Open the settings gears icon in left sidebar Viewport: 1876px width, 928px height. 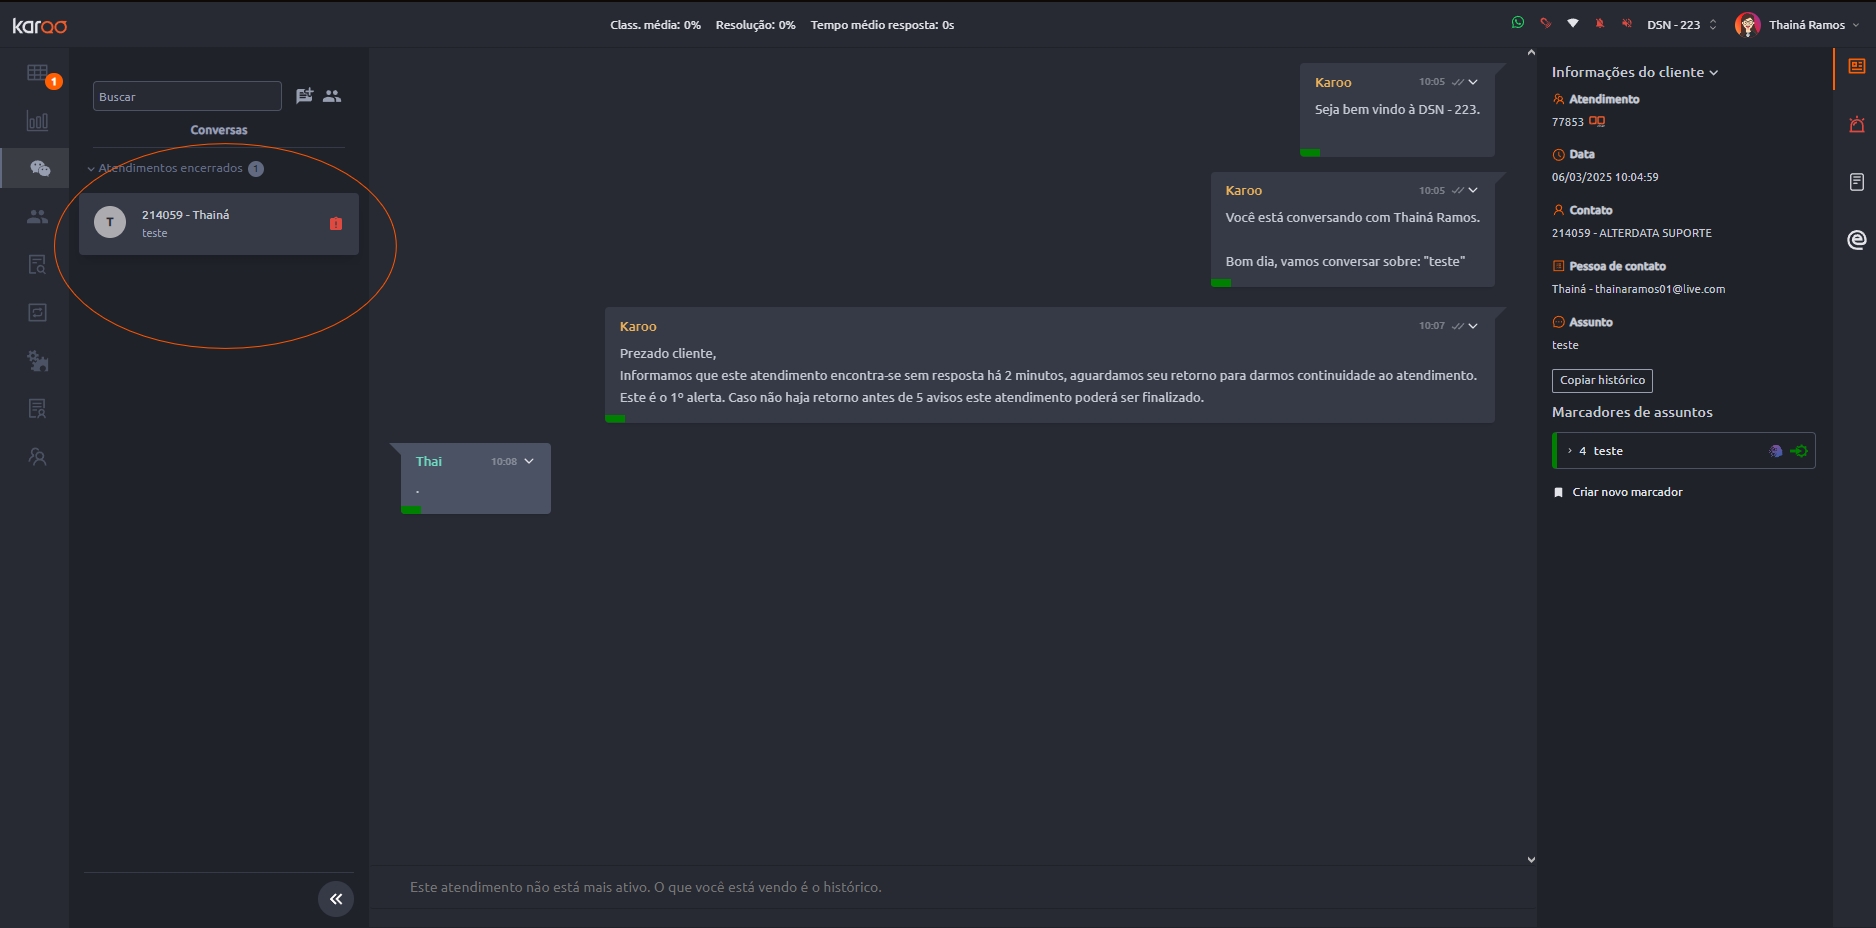37,361
